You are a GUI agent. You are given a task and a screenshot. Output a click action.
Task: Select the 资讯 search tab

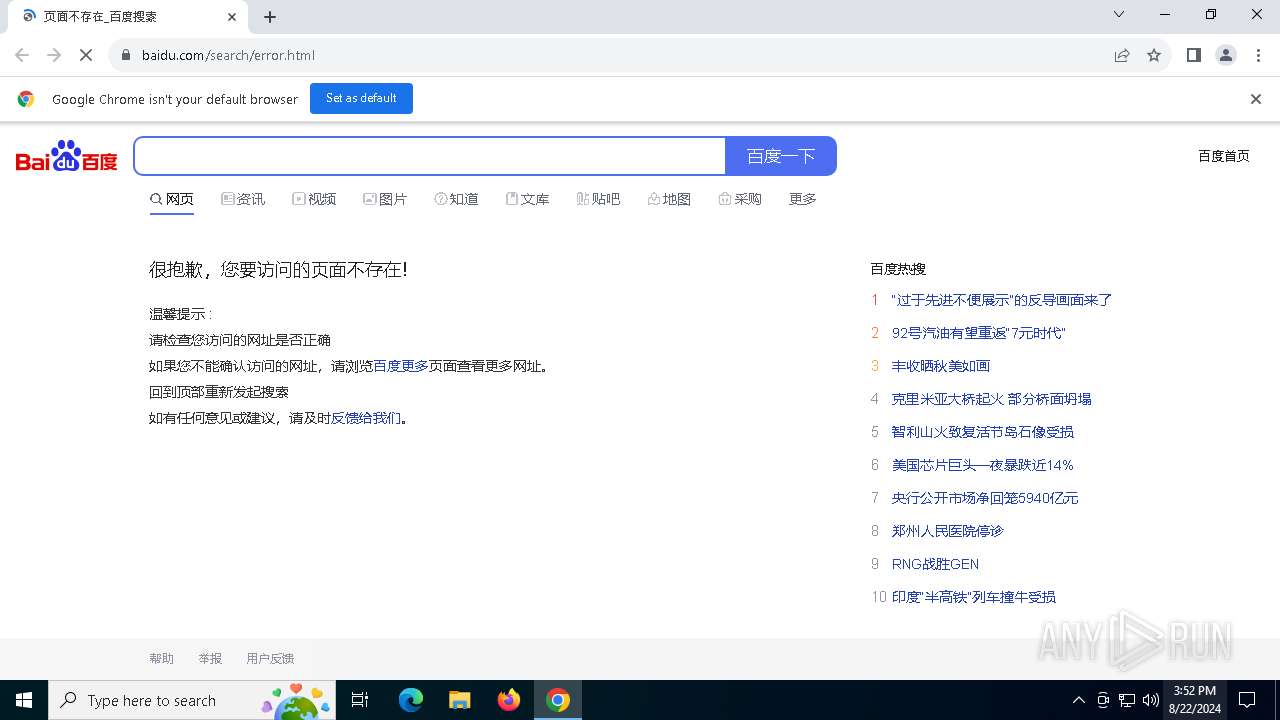coord(243,199)
